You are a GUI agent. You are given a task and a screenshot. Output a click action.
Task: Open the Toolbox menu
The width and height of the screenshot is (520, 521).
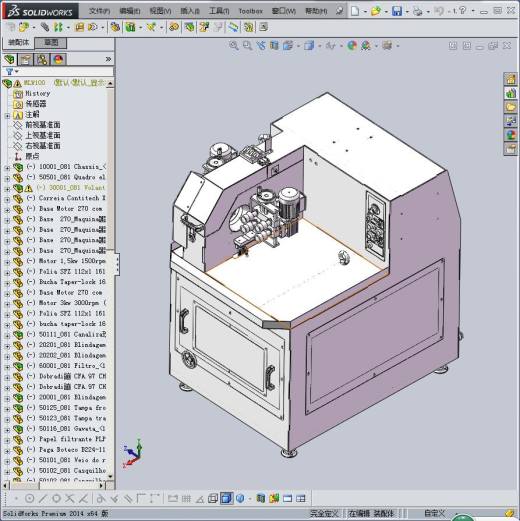point(251,11)
